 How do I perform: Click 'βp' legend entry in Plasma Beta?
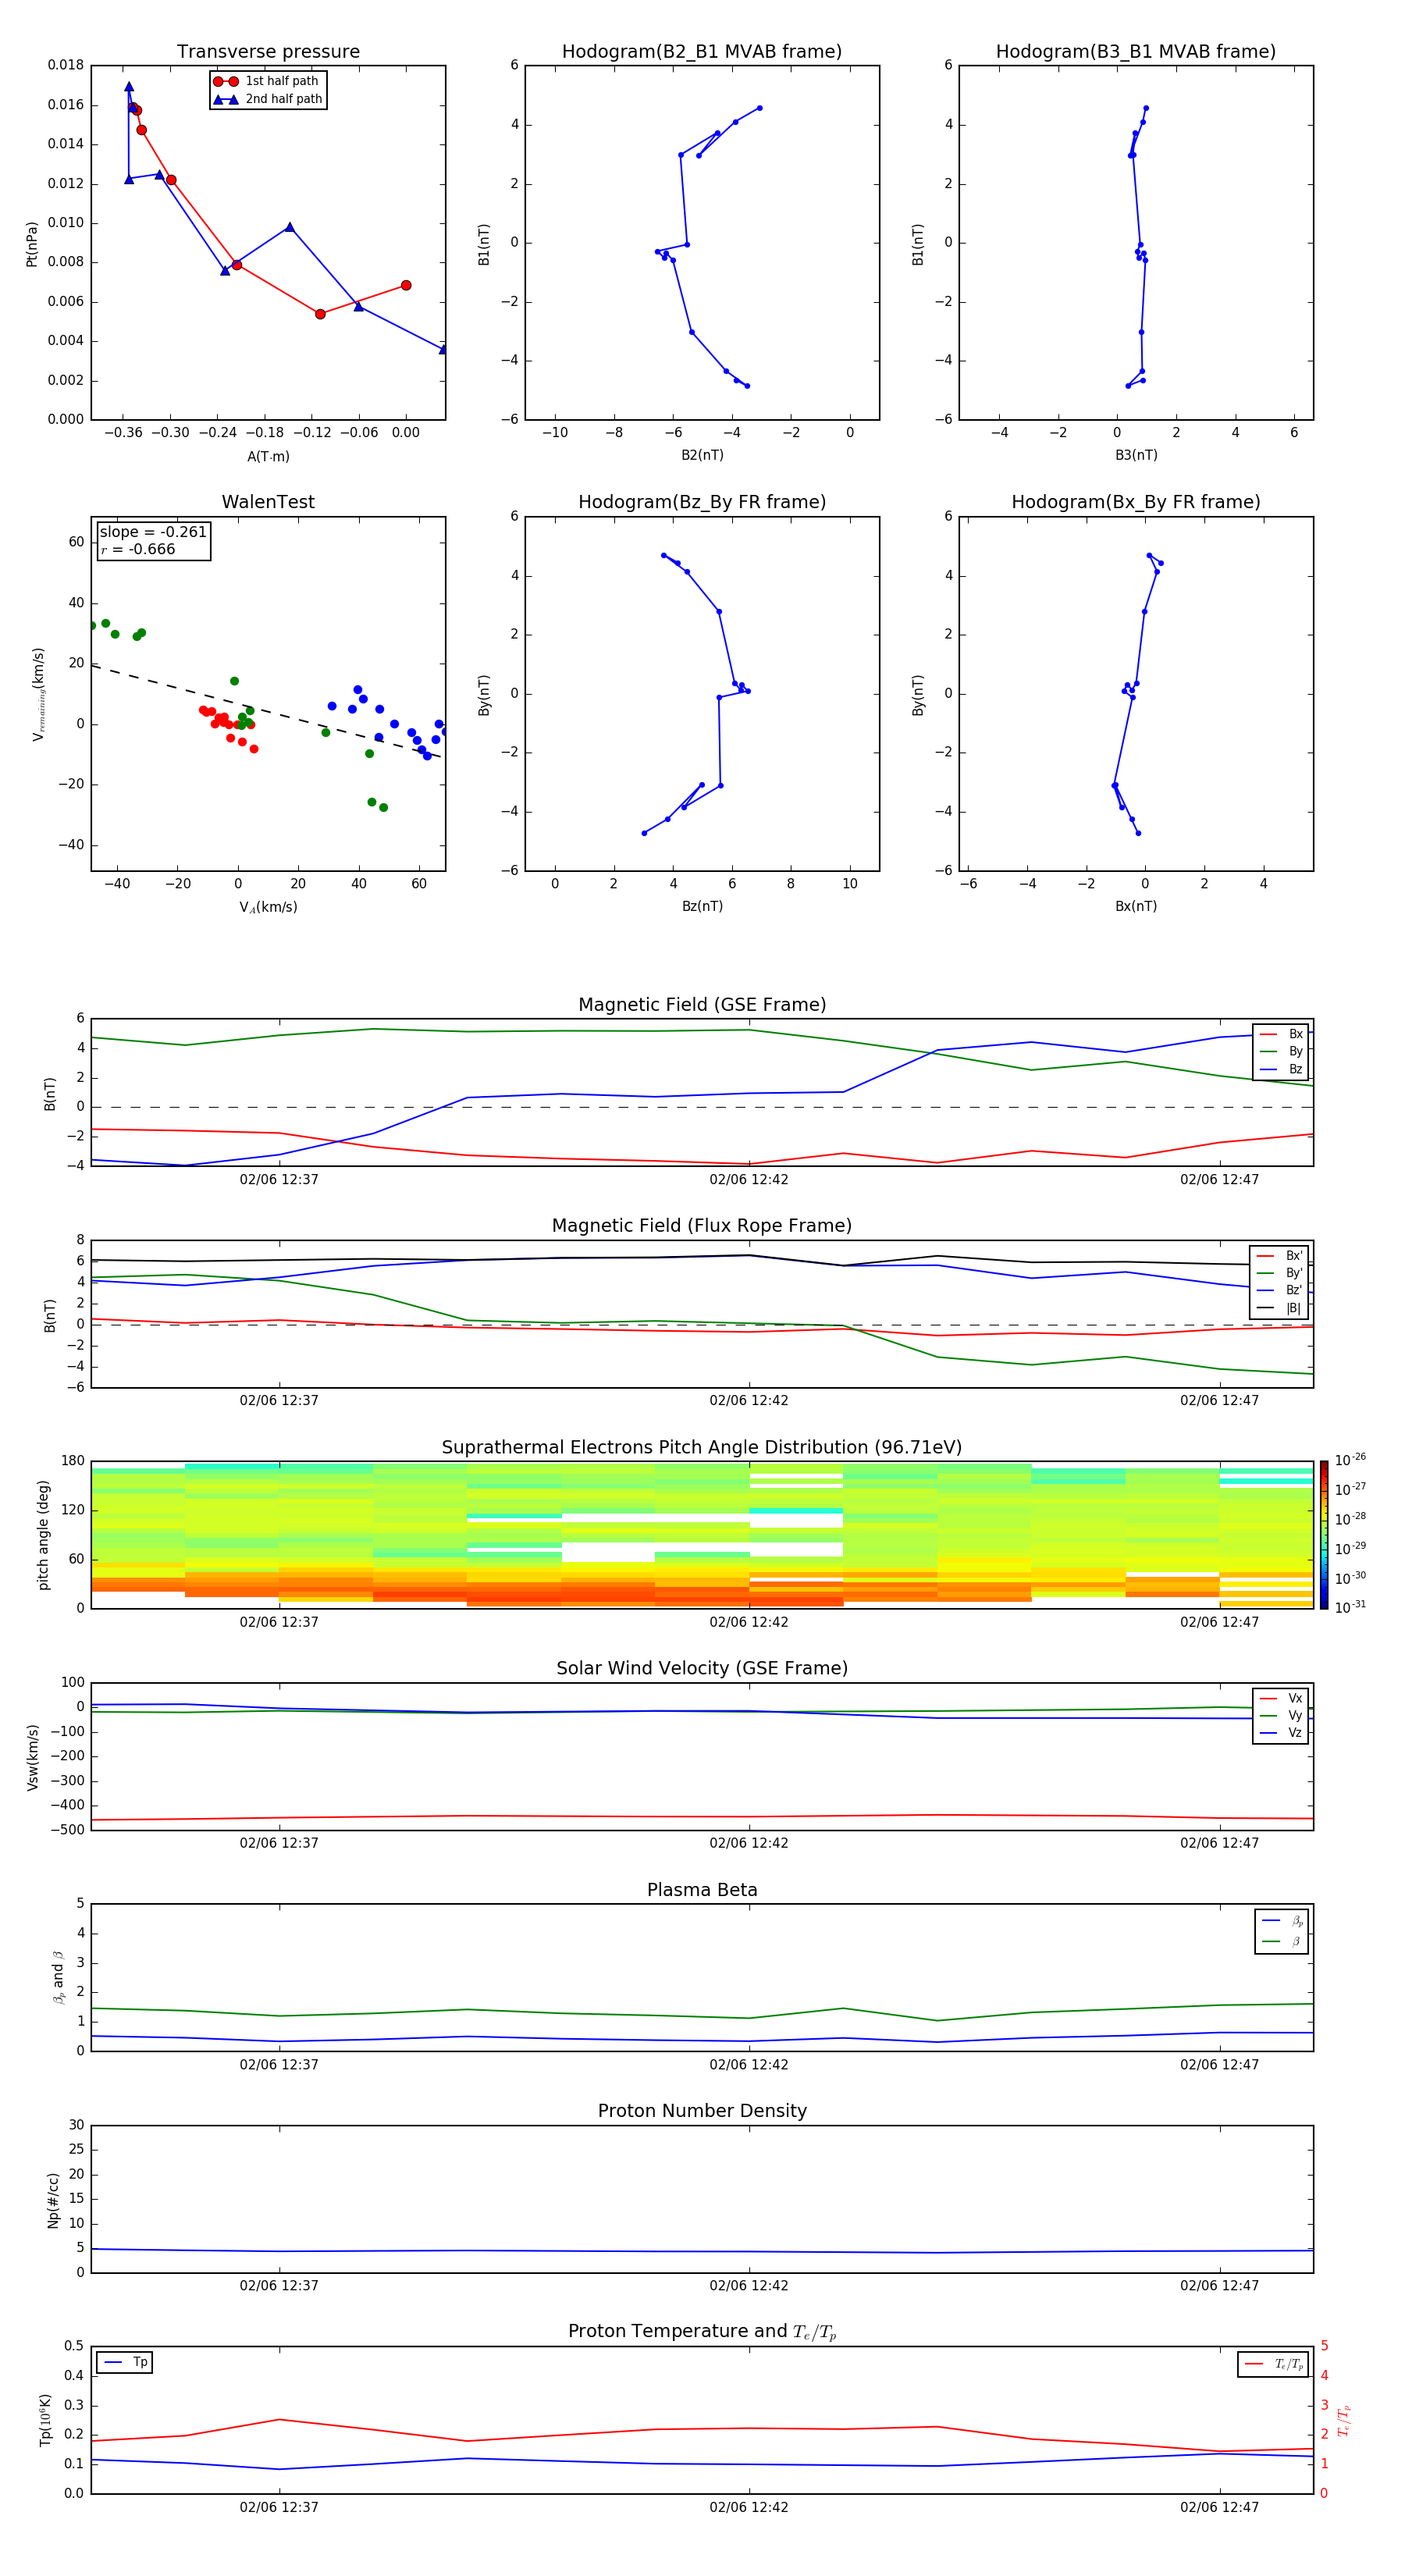coord(1282,1921)
